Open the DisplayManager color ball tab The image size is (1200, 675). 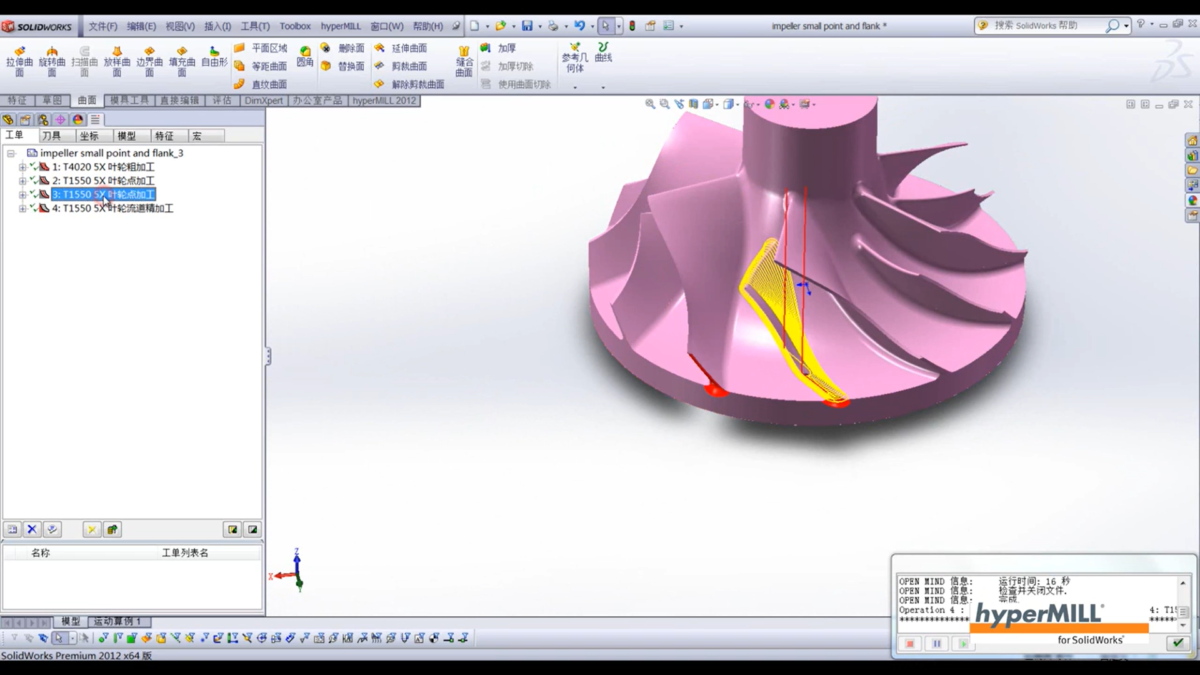[78, 120]
